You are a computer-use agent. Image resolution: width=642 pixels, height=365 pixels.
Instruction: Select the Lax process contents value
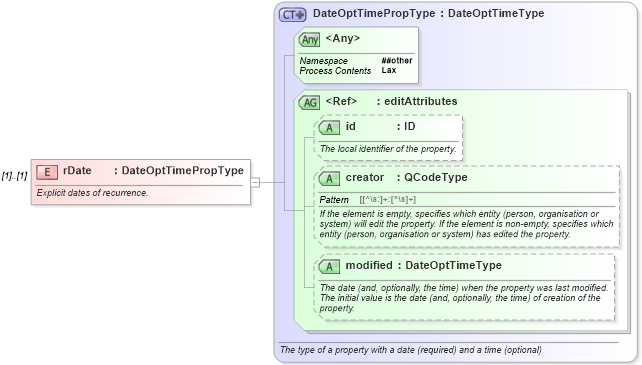click(x=389, y=70)
